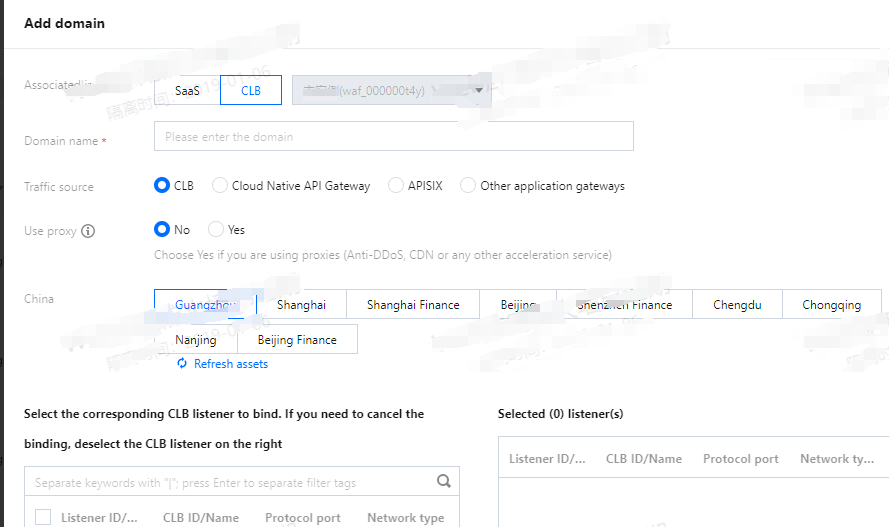Click the Refresh assets circular arrow icon
889x527 pixels.
coord(182,364)
